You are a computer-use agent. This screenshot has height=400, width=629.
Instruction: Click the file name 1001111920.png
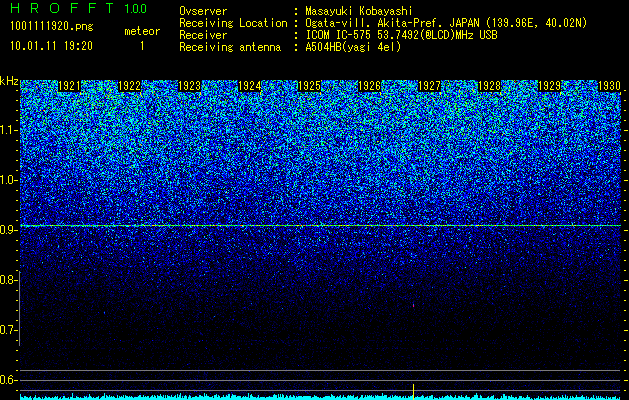click(51, 26)
